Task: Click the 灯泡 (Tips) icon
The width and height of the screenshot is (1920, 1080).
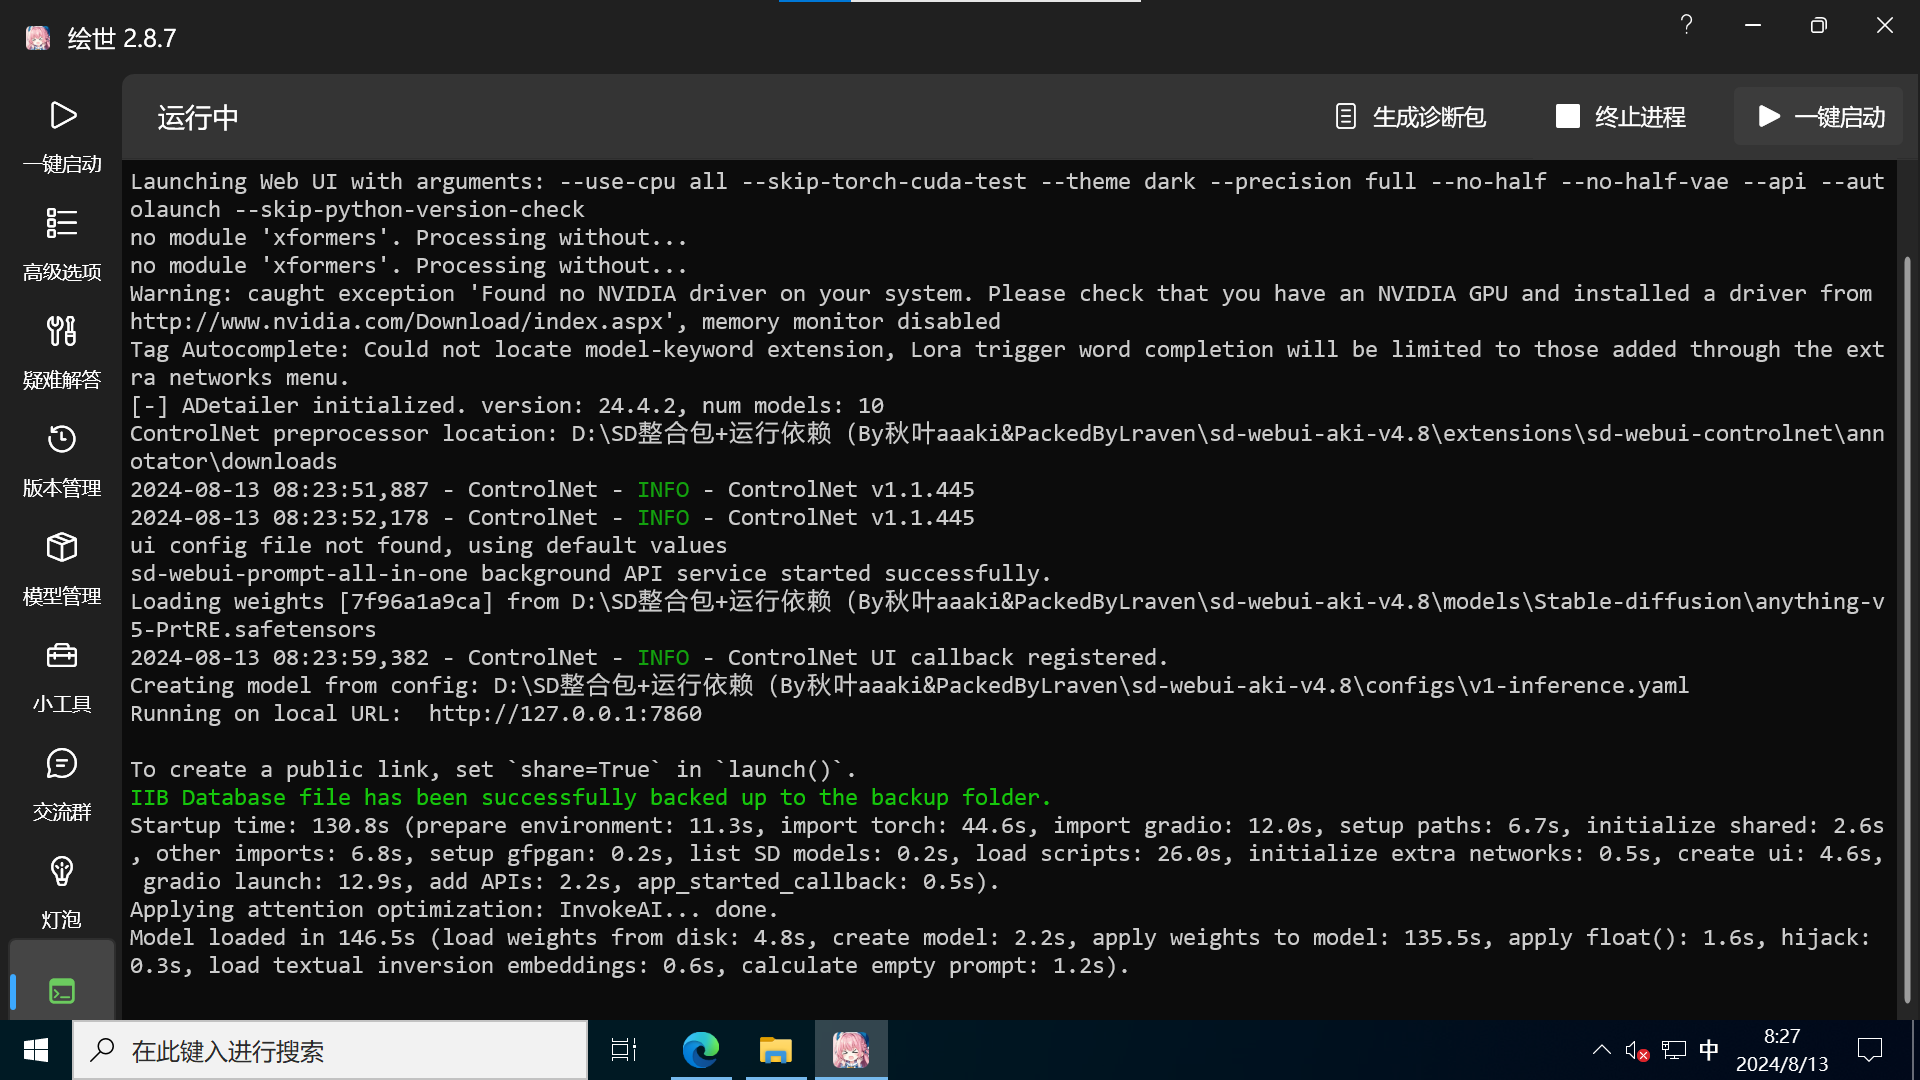Action: (61, 870)
